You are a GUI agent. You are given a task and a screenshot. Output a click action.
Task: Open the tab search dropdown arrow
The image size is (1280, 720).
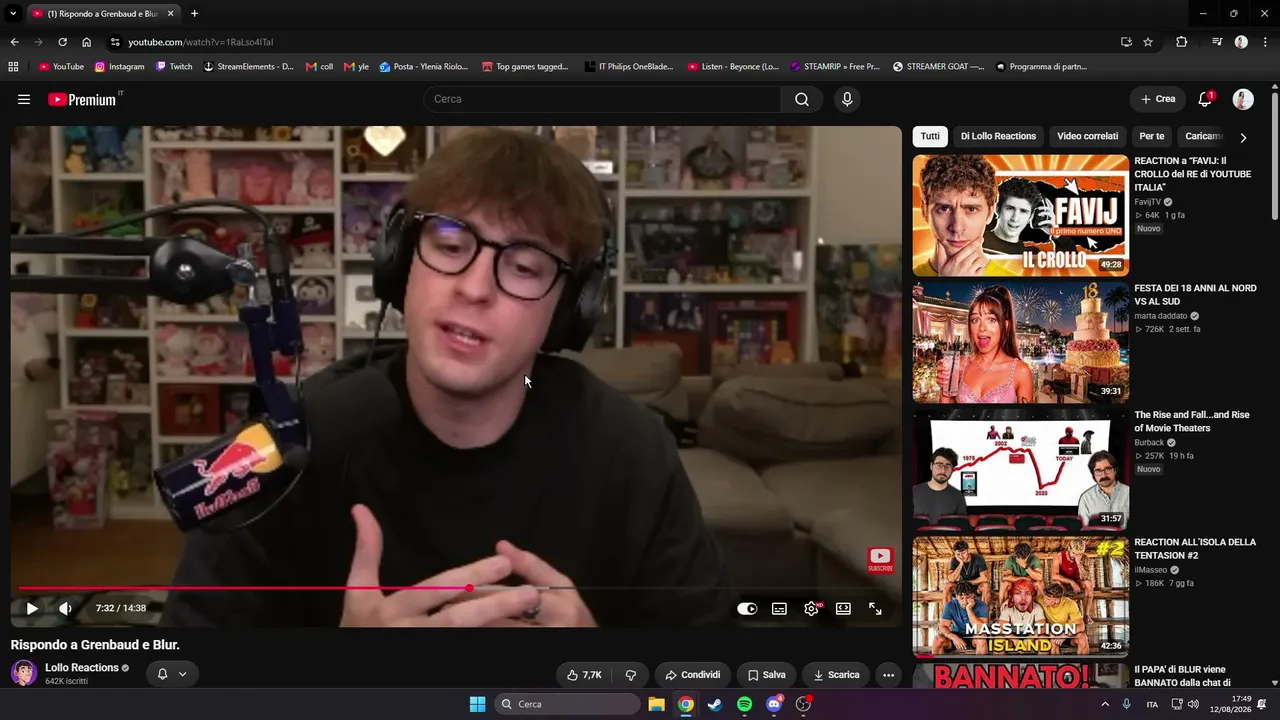(12, 13)
